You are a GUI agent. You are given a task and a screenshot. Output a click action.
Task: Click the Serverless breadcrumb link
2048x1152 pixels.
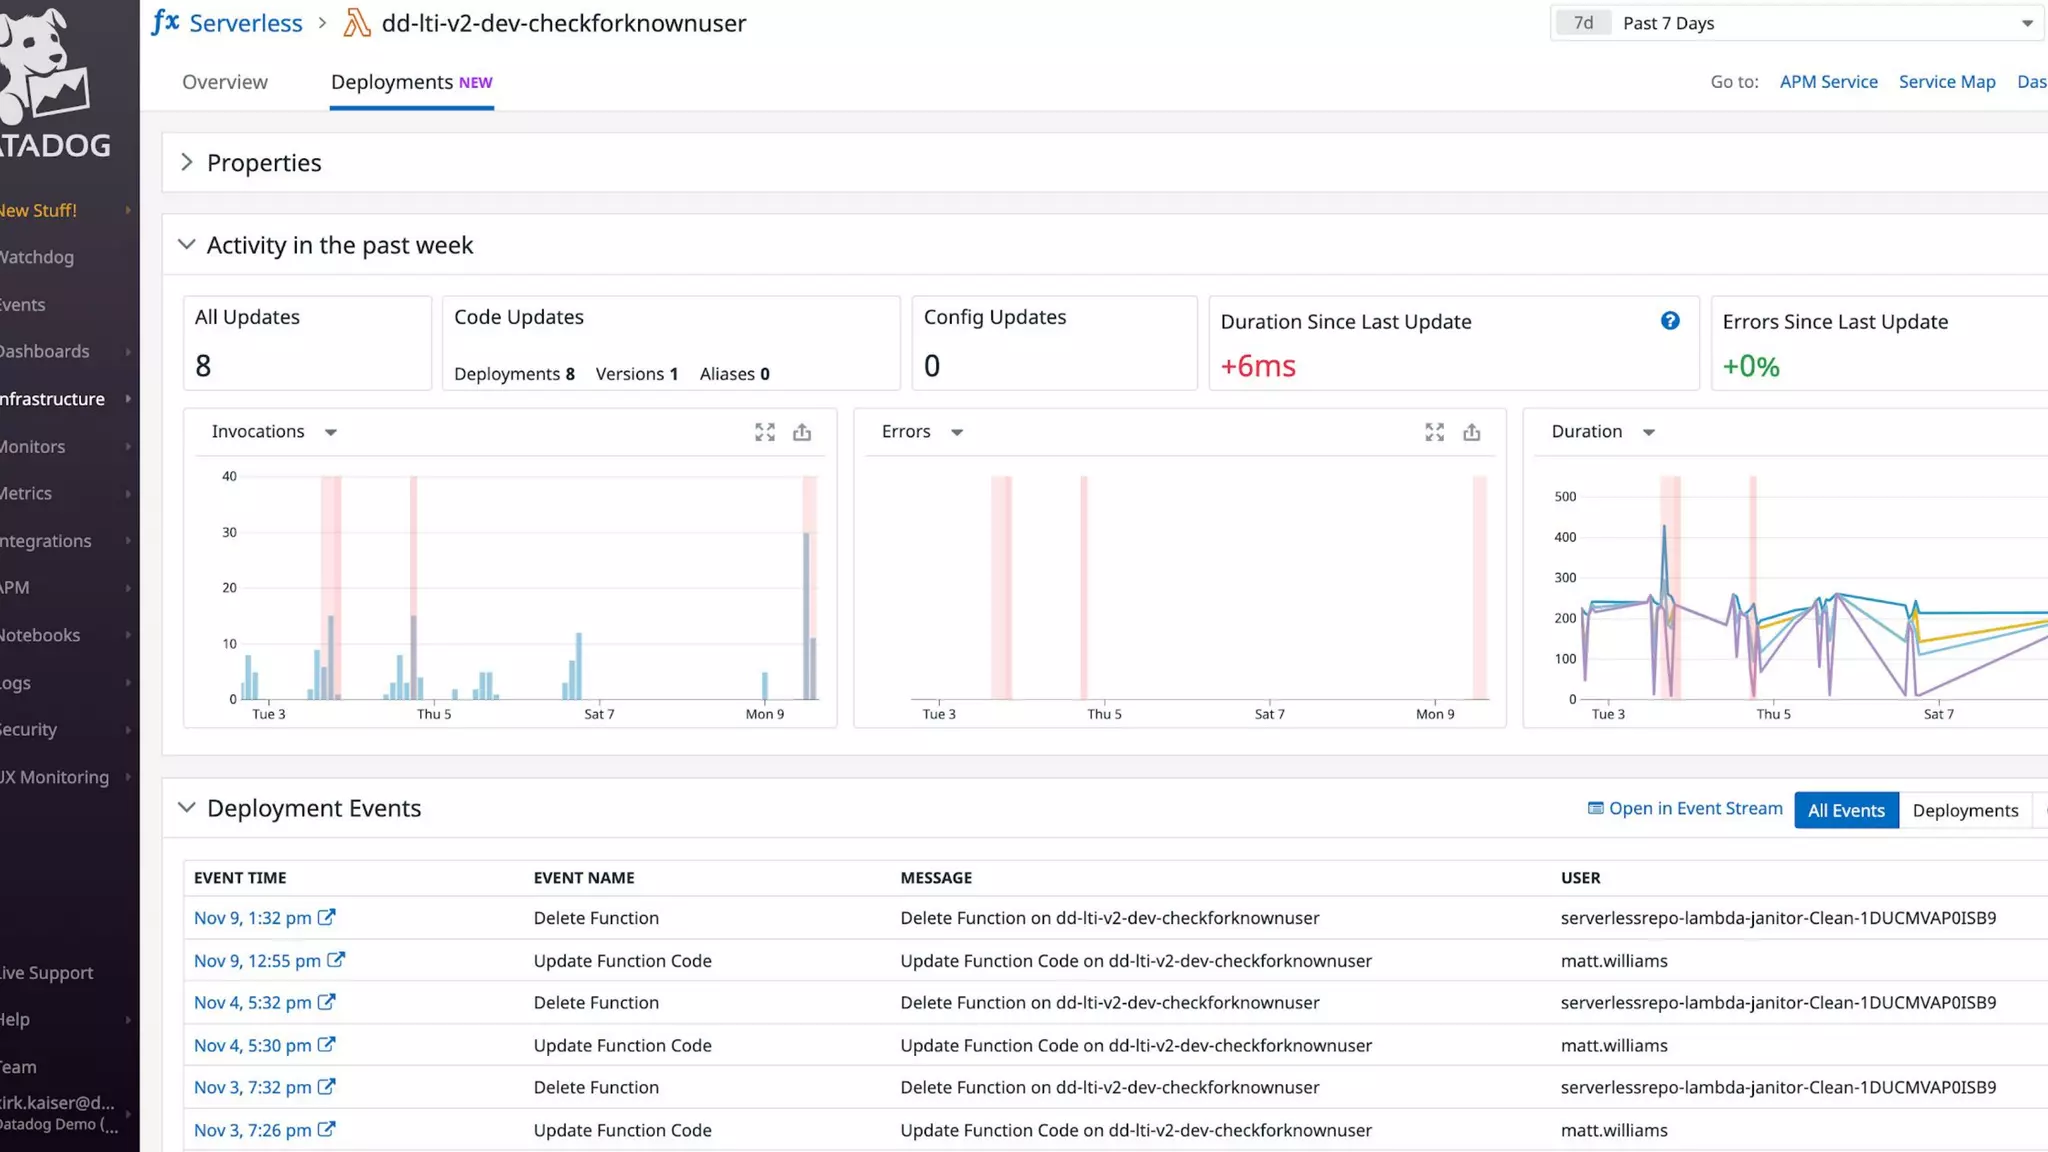coord(246,23)
